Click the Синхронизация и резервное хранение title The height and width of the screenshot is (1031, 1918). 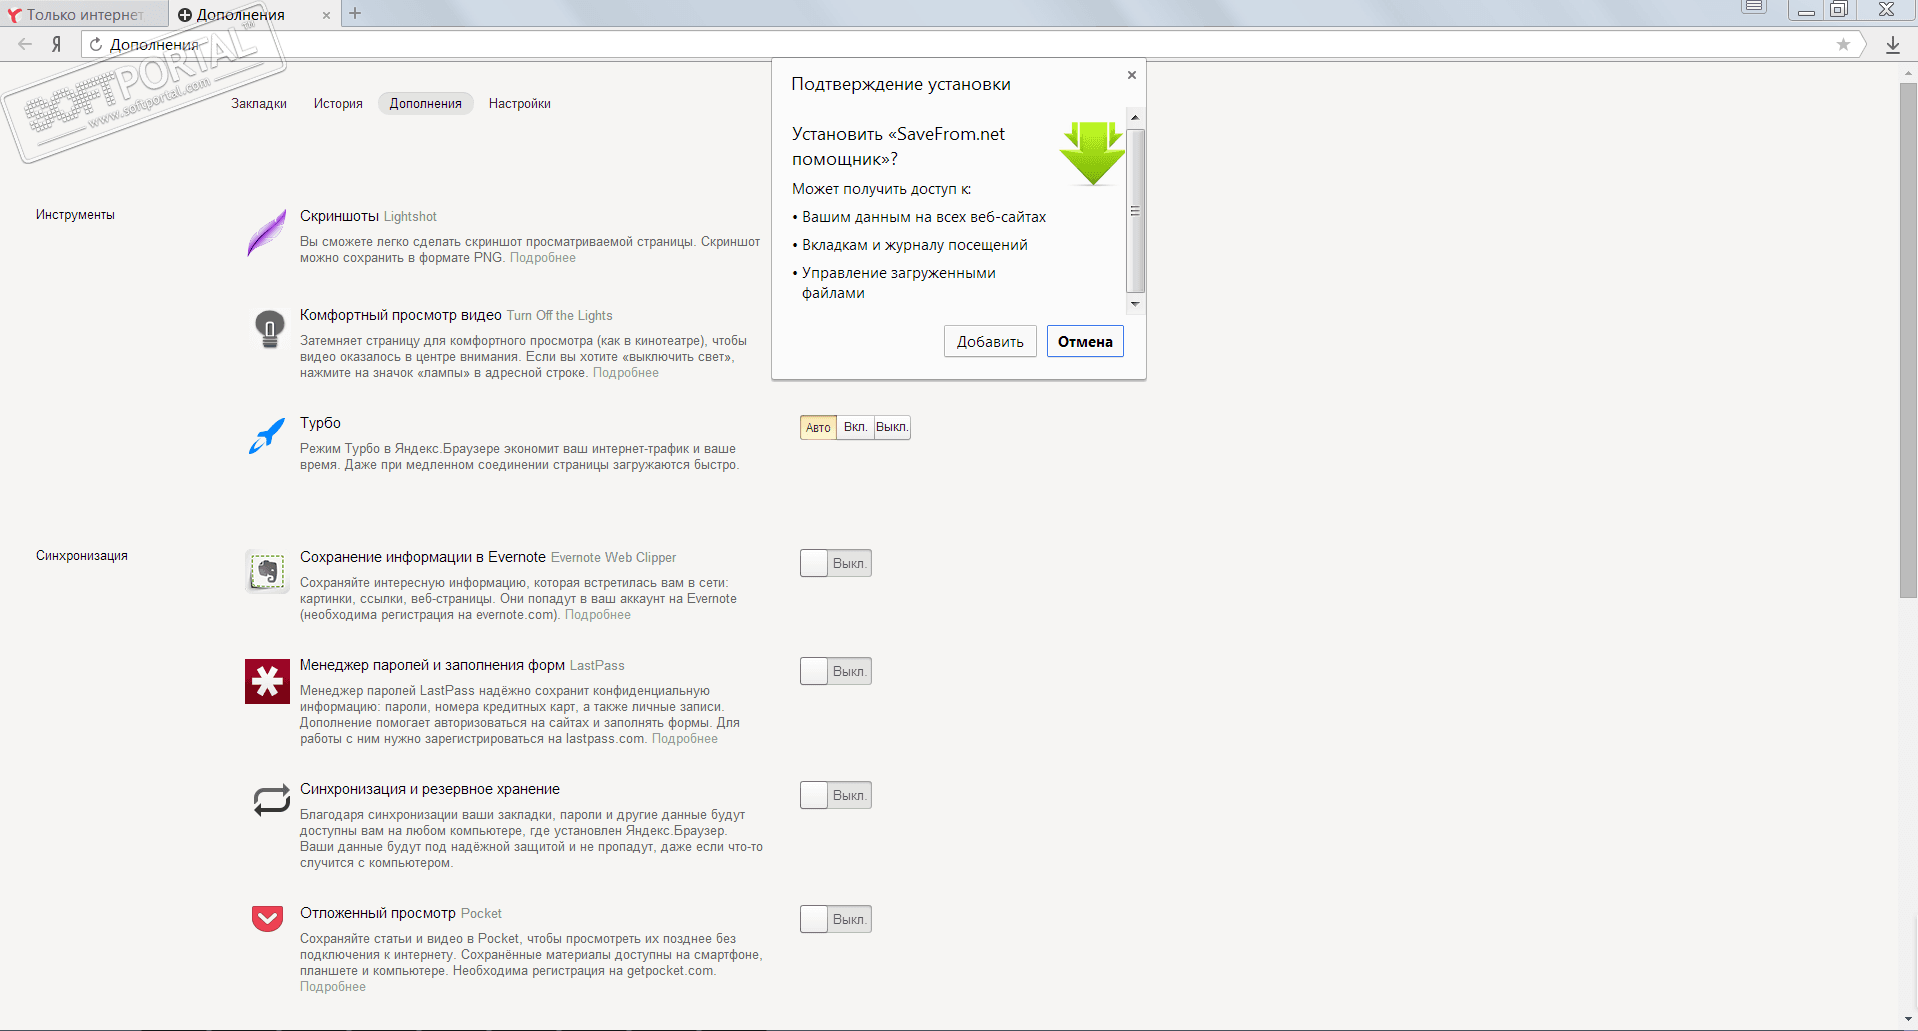[430, 789]
